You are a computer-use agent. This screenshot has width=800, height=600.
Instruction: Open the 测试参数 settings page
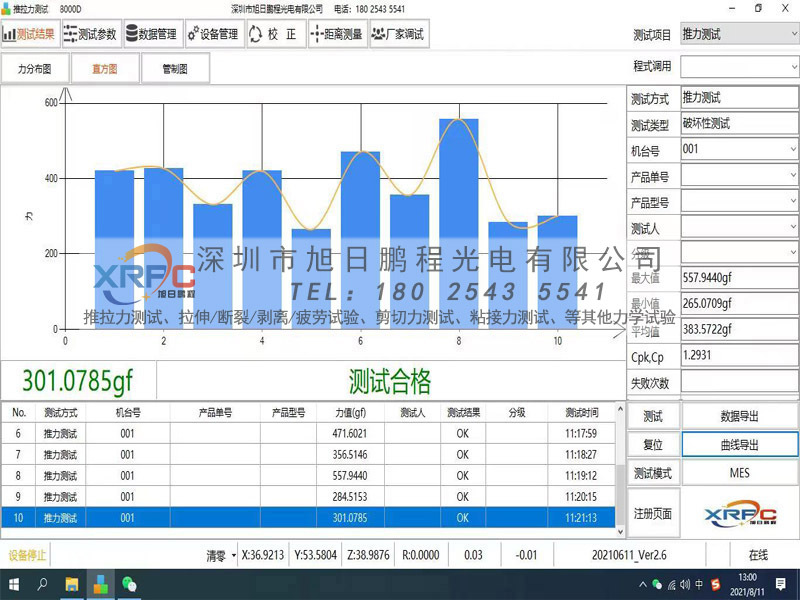click(x=92, y=34)
